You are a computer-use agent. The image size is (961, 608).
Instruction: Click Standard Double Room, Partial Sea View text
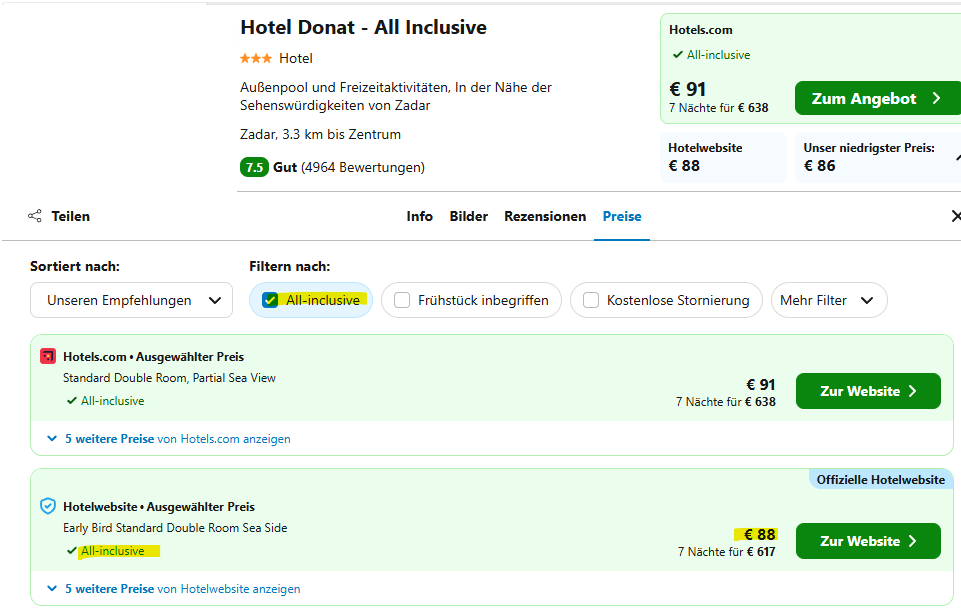(x=169, y=378)
